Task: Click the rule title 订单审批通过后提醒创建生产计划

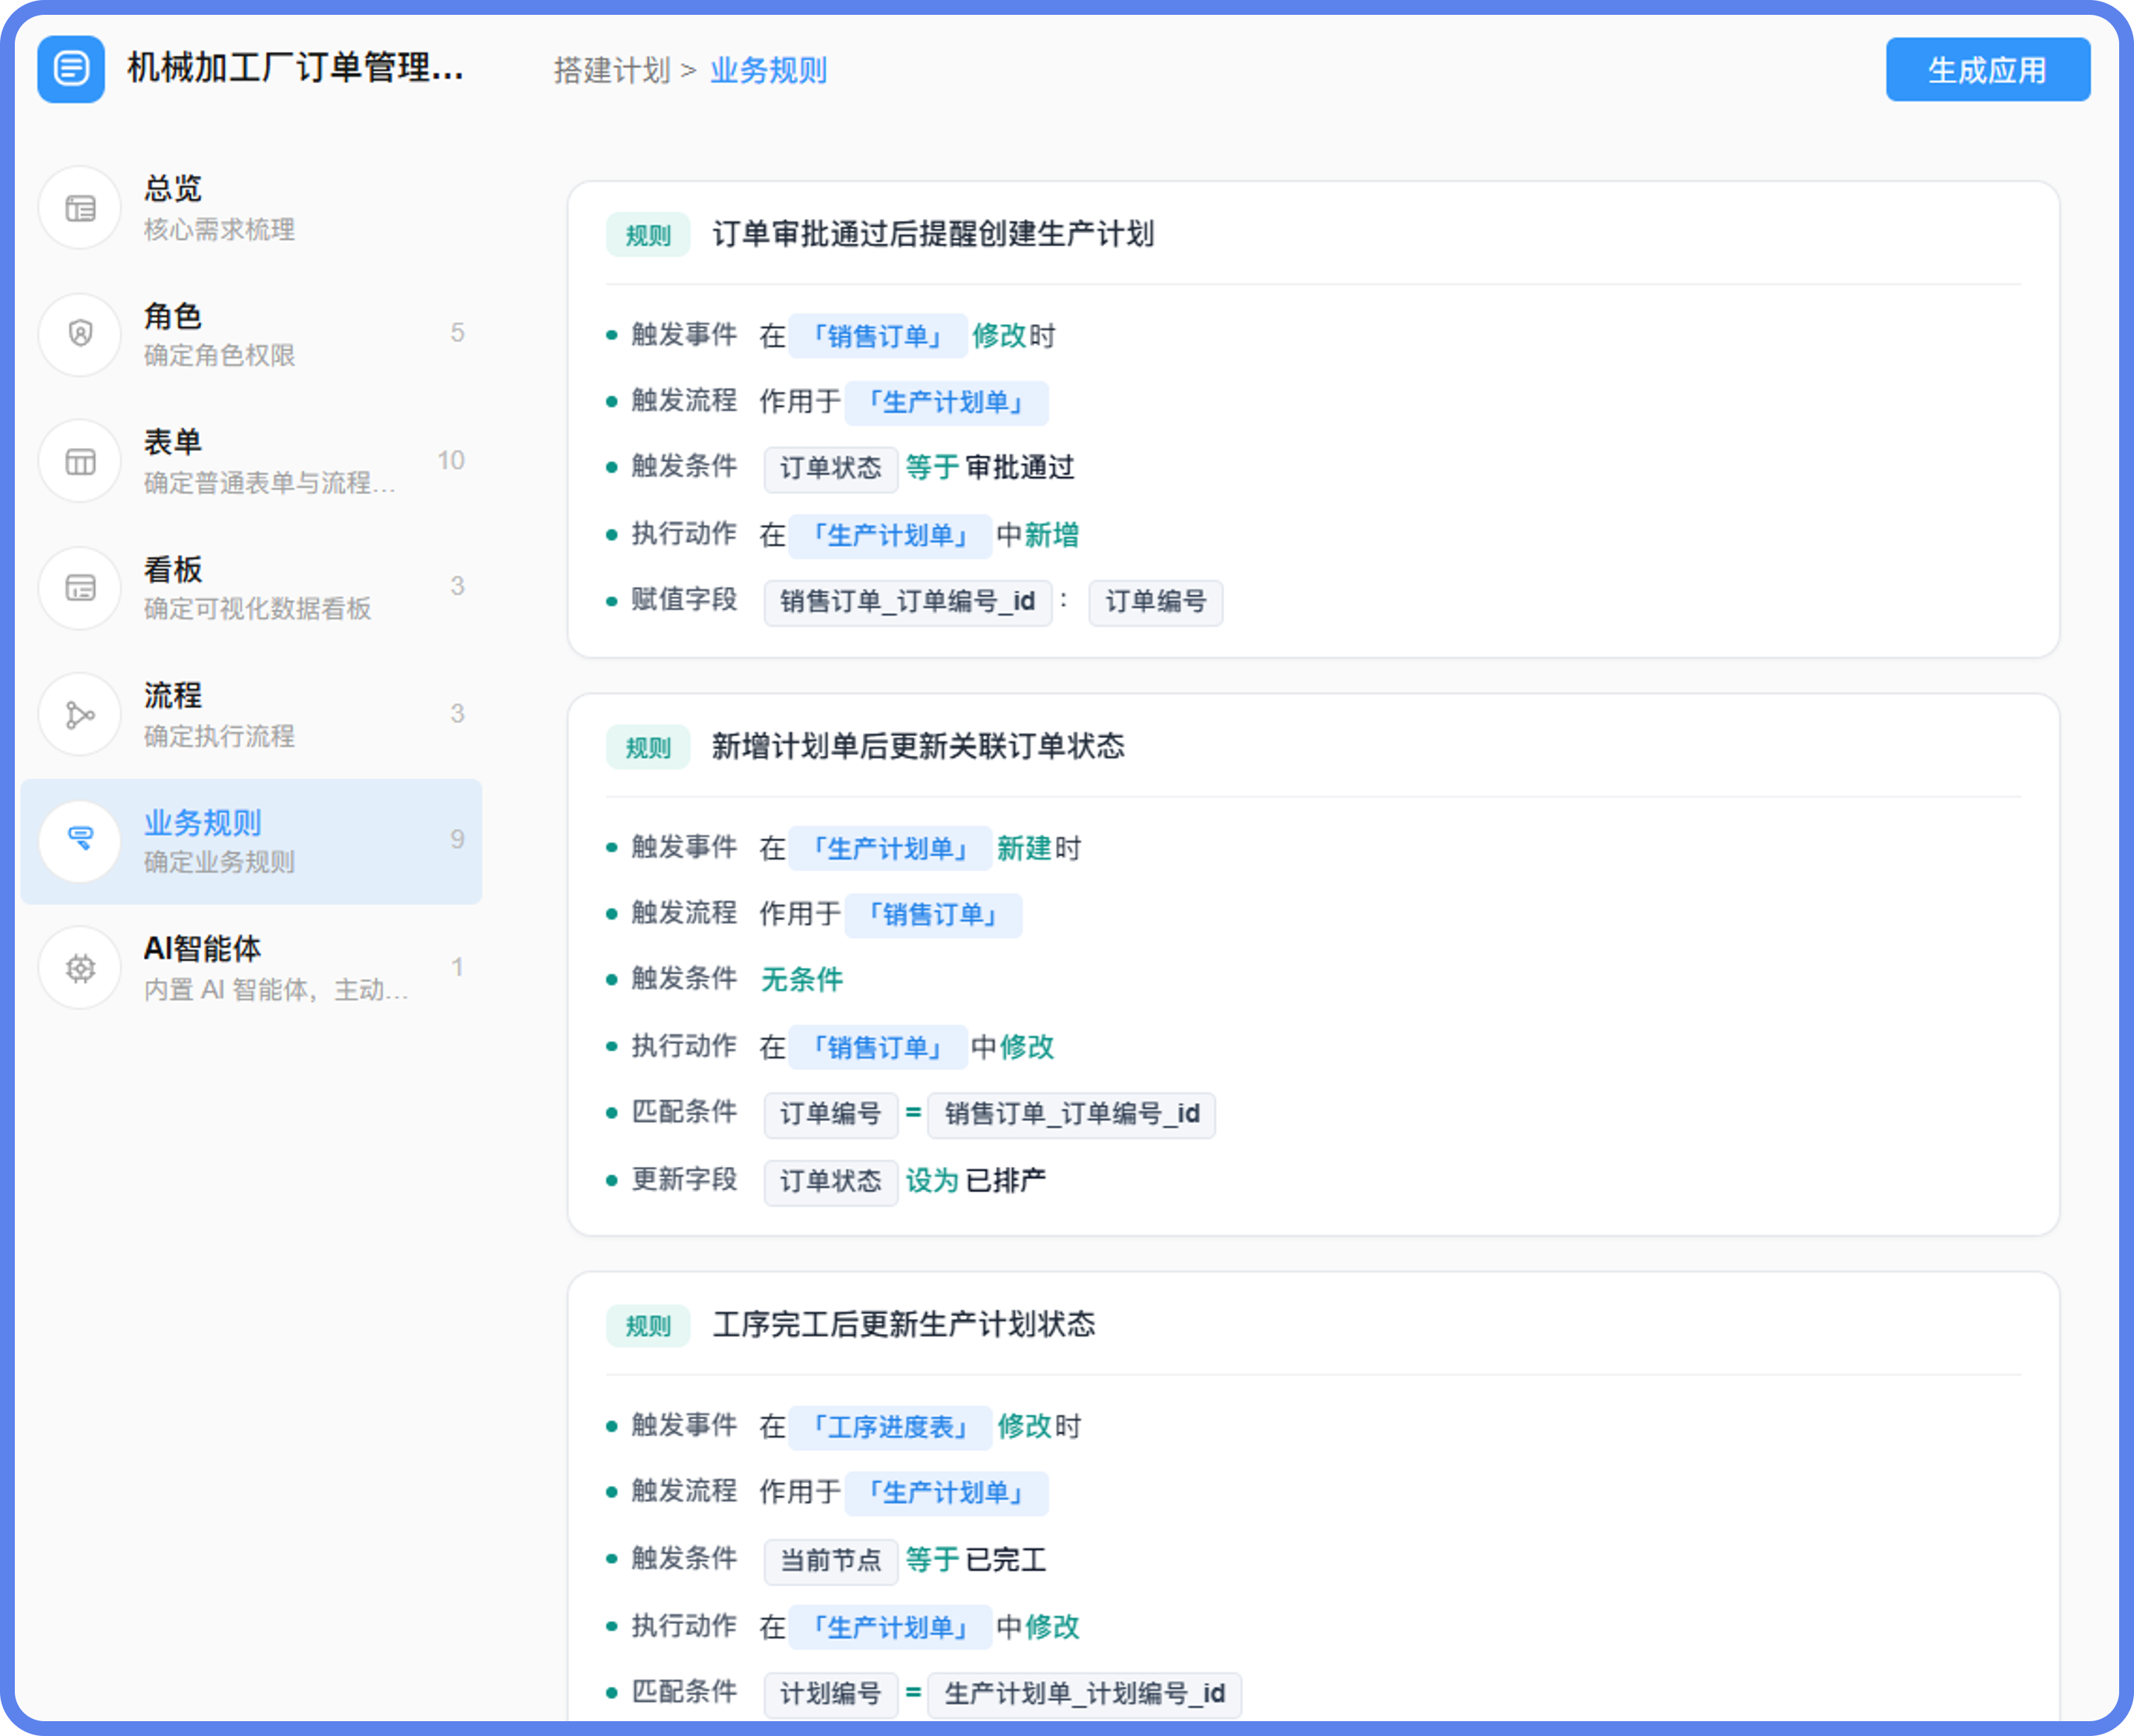Action: pyautogui.click(x=933, y=234)
